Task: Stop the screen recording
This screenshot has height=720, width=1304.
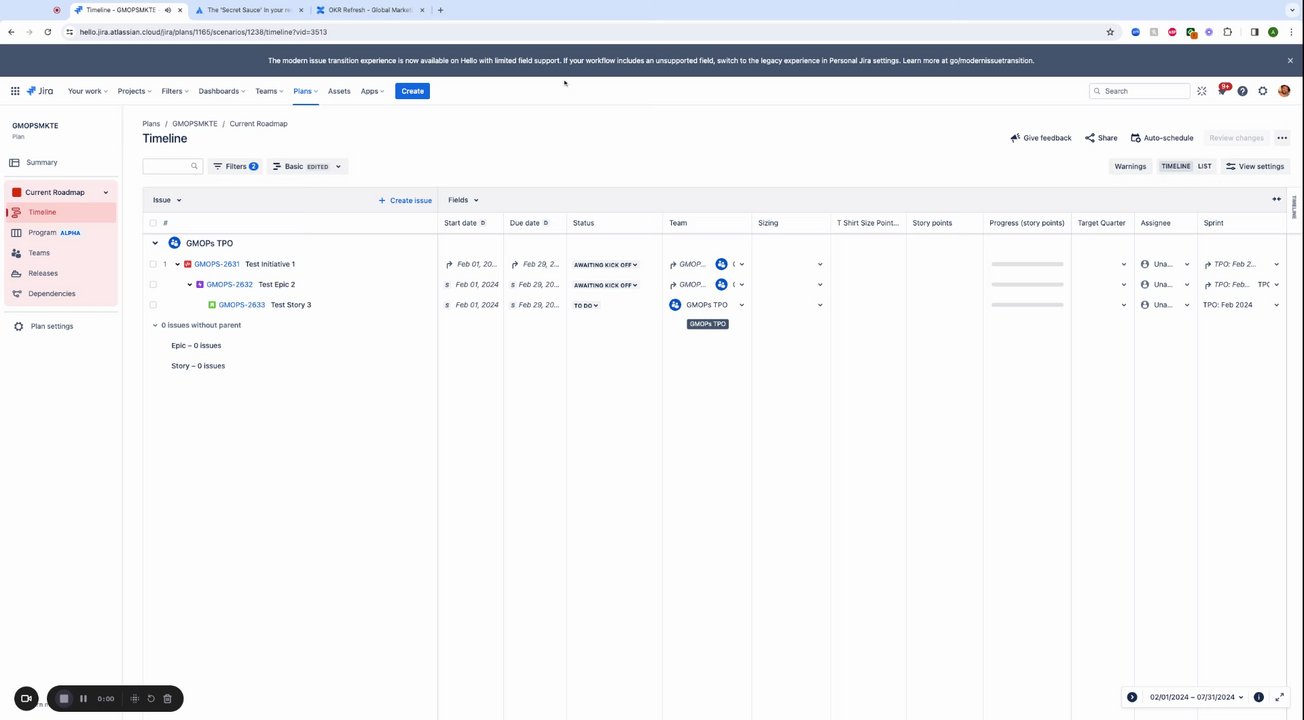Action: [x=64, y=698]
